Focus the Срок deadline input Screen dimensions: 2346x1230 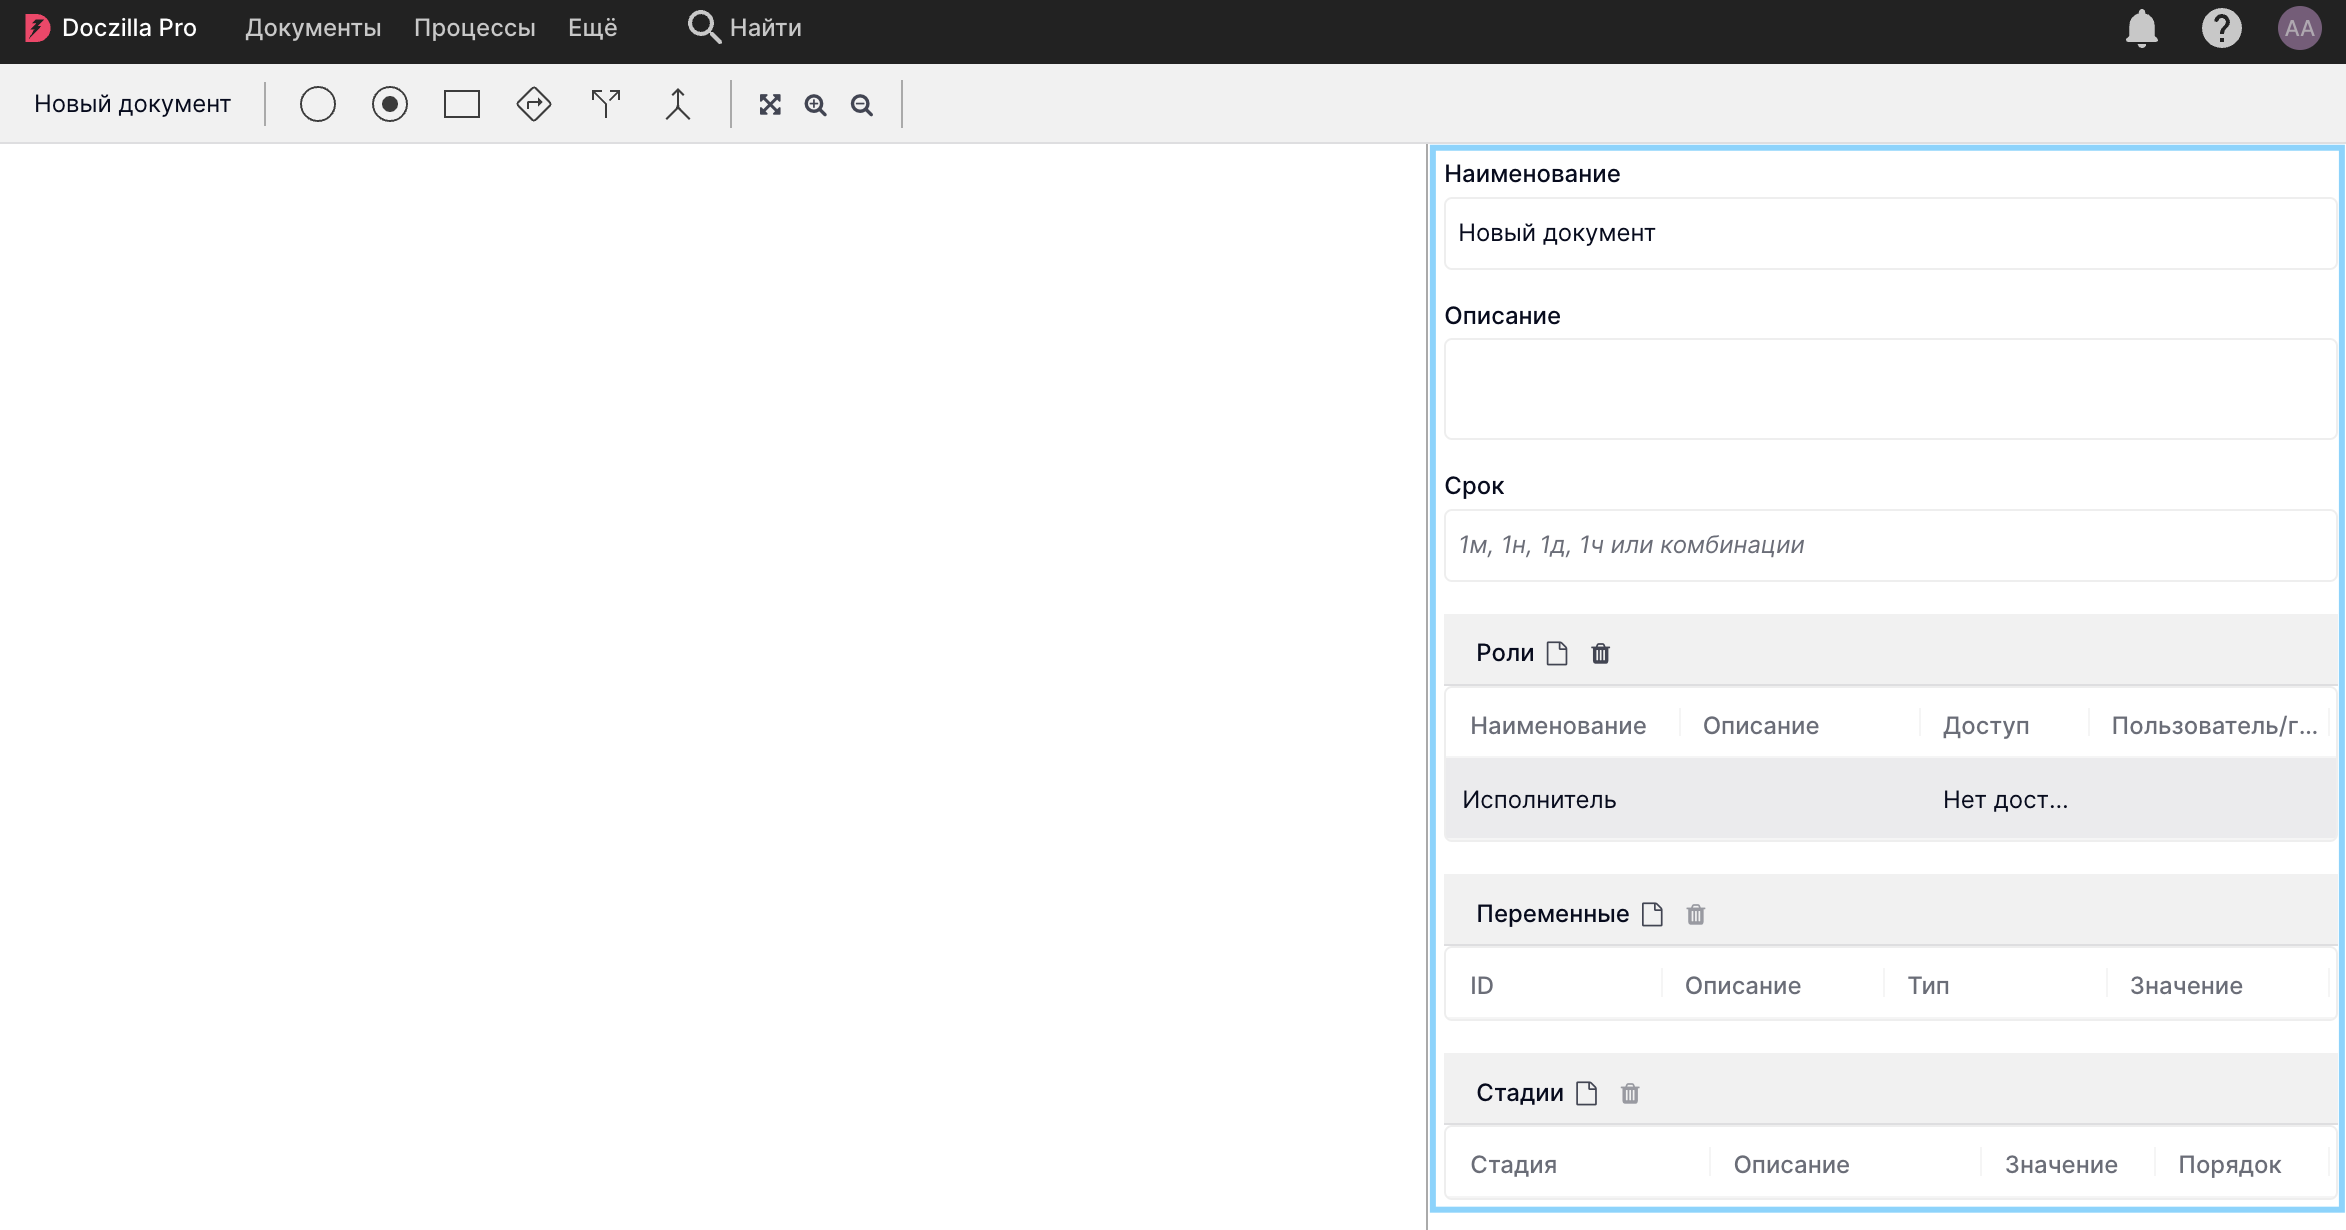click(1889, 545)
